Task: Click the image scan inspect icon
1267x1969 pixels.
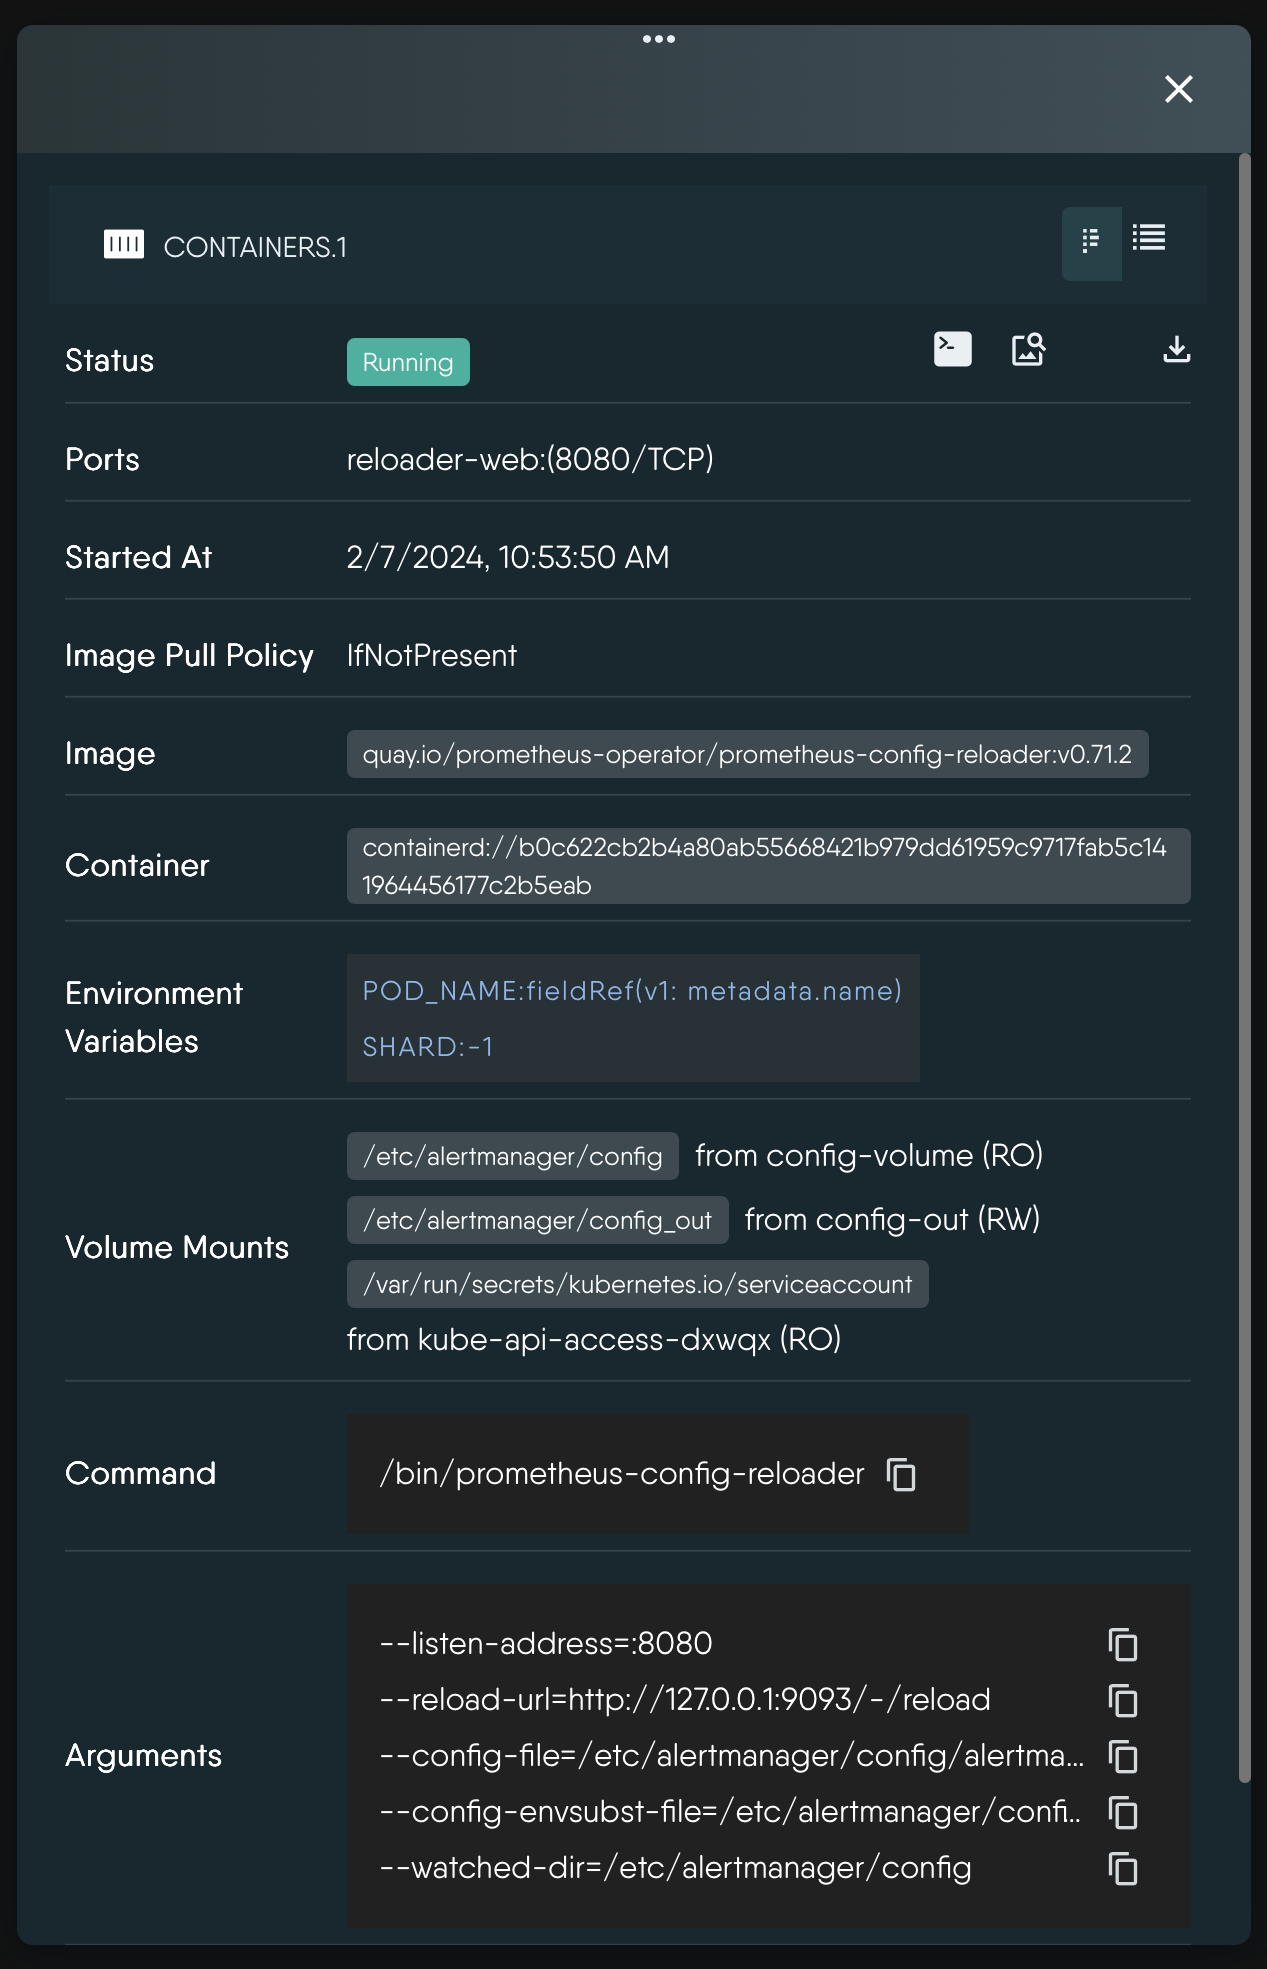Action: click(1028, 349)
